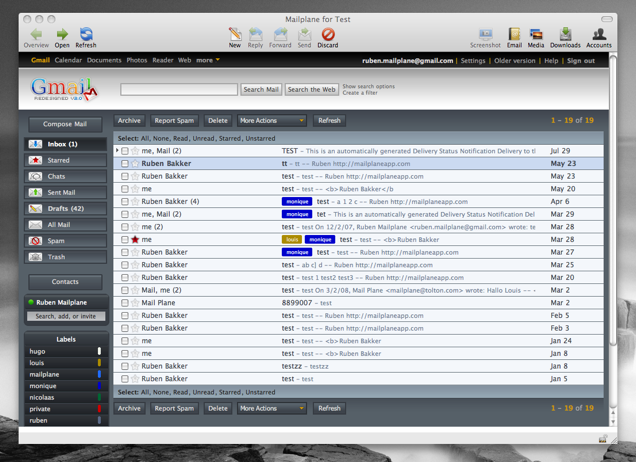Click the green nicolaas label color
The height and width of the screenshot is (462, 636).
99,397
